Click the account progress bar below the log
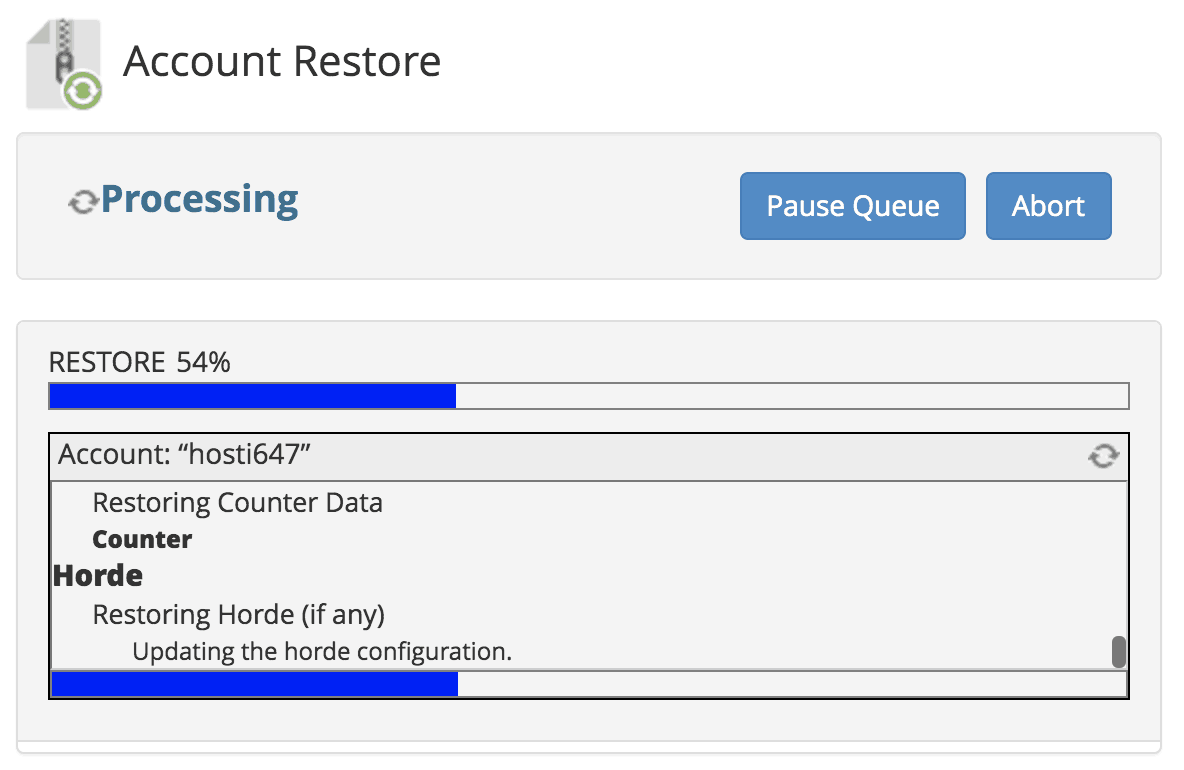Screen dimensions: 1184x770 coord(588,684)
